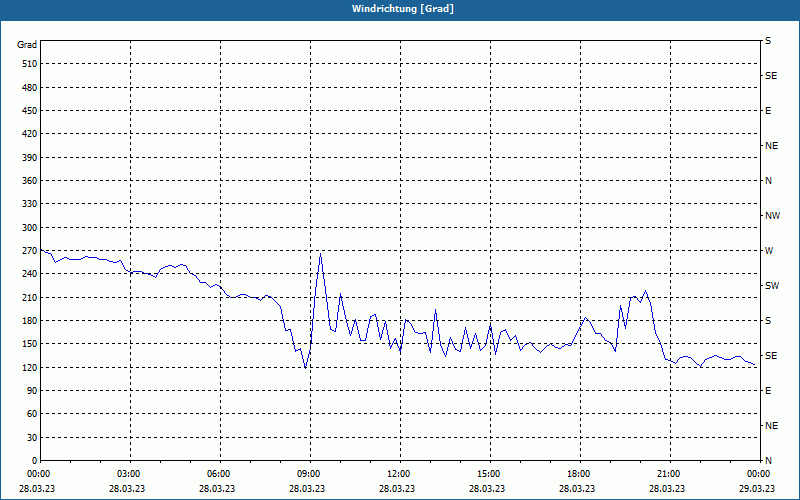Select the 360 value on the left axis
Screen dimensions: 800x500
click(30, 181)
